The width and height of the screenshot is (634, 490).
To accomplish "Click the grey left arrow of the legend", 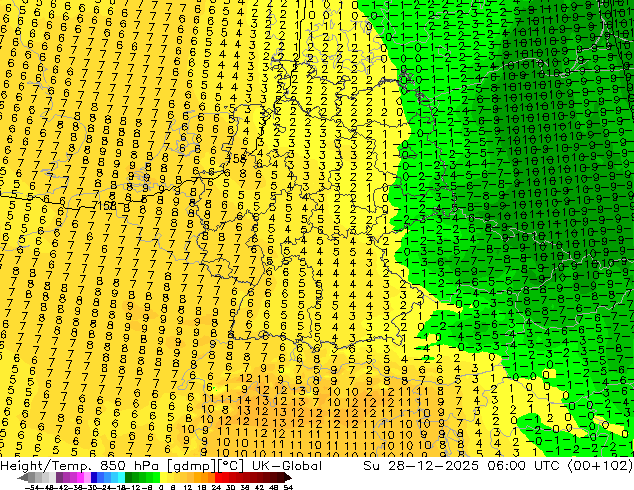I will [x=22, y=477].
